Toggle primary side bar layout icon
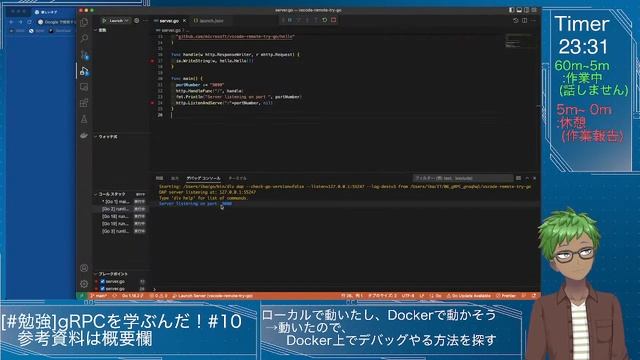The width and height of the screenshot is (640, 360). point(511,10)
